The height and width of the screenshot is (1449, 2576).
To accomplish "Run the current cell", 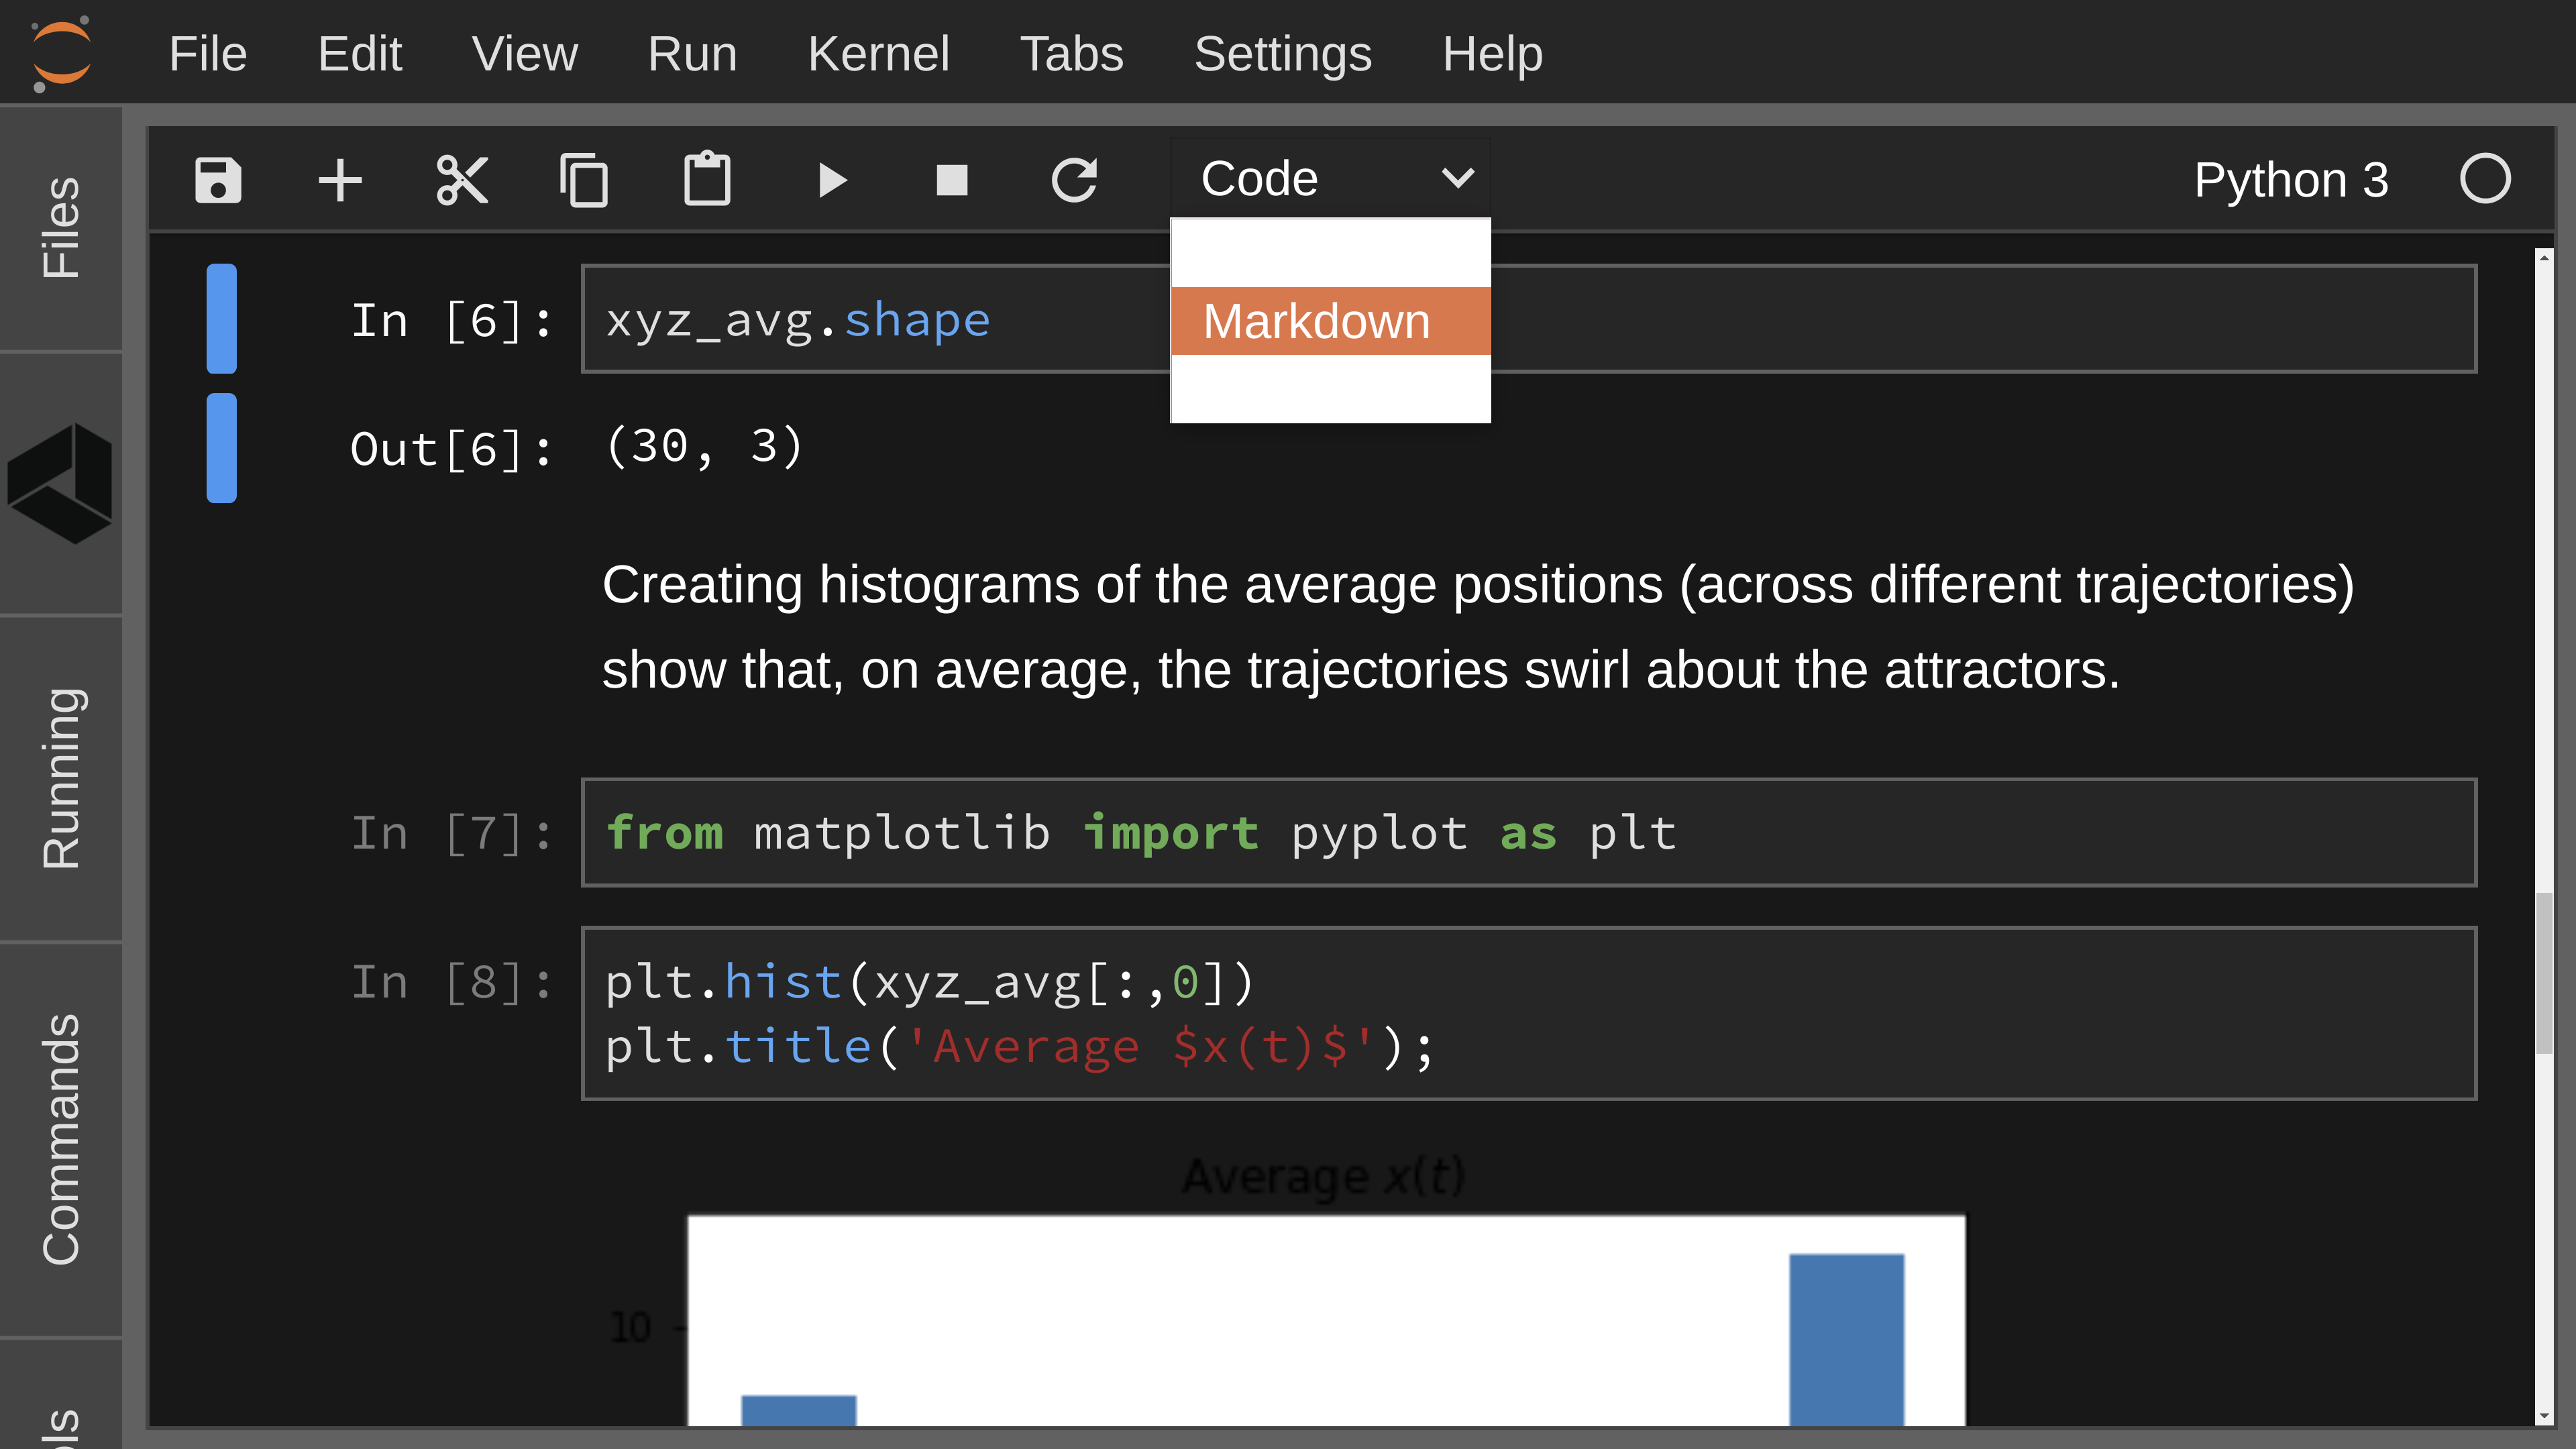I will 830,179.
